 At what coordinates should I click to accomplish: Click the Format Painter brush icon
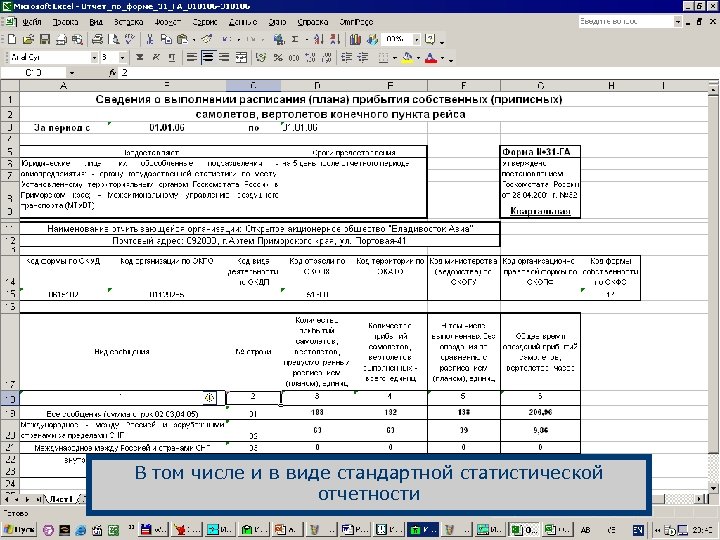206,39
